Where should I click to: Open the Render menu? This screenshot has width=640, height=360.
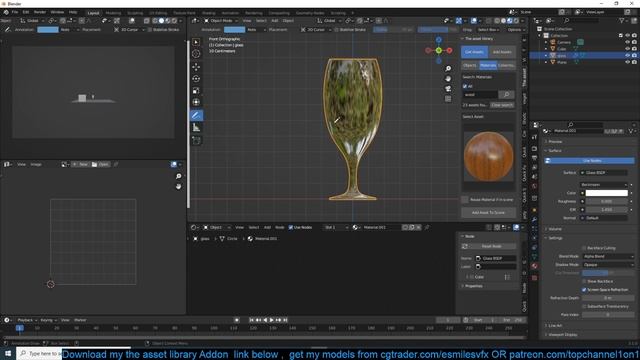(40, 12)
